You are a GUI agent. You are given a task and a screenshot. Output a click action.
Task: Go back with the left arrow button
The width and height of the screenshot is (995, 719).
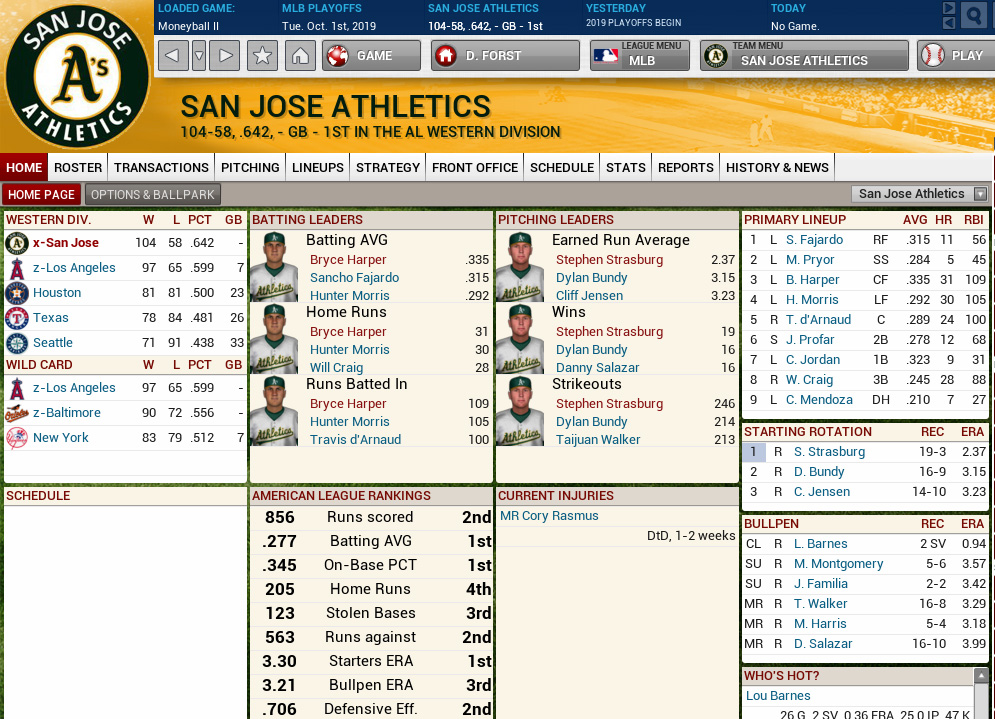tap(173, 56)
